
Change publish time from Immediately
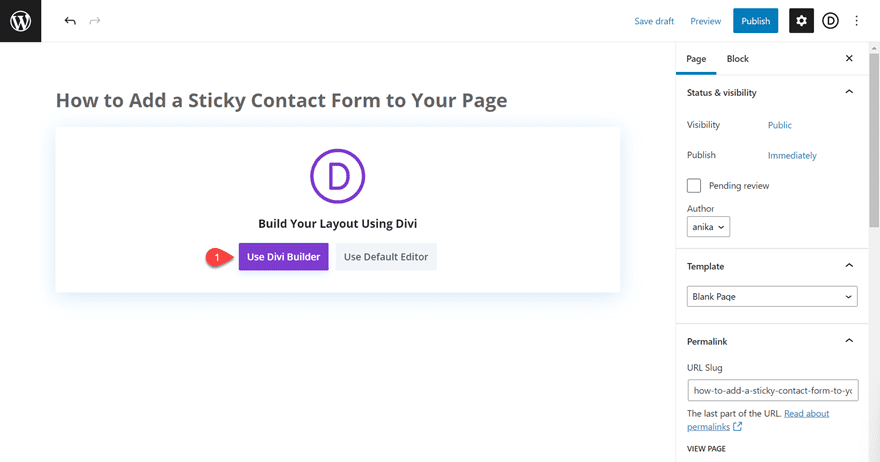(792, 155)
